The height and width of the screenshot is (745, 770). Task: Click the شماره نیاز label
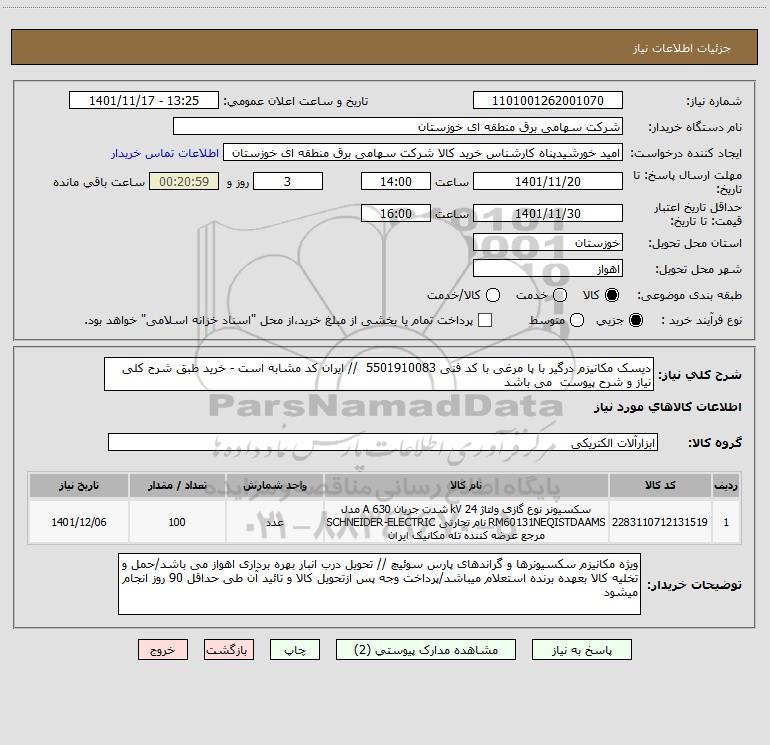point(714,101)
